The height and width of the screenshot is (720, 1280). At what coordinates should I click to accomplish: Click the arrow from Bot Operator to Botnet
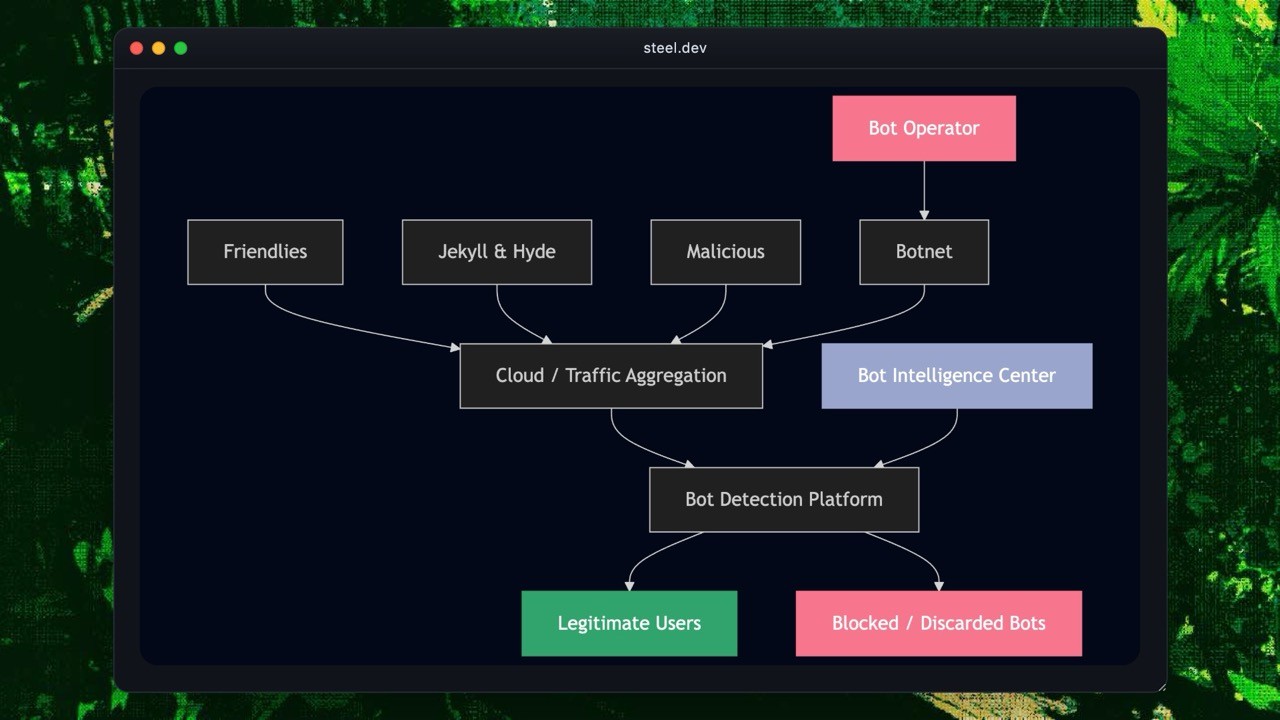pyautogui.click(x=923, y=190)
